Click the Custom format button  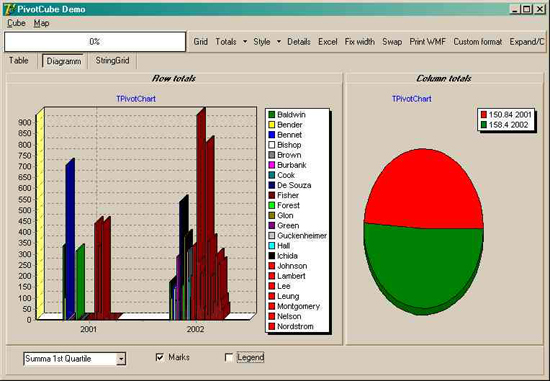477,42
